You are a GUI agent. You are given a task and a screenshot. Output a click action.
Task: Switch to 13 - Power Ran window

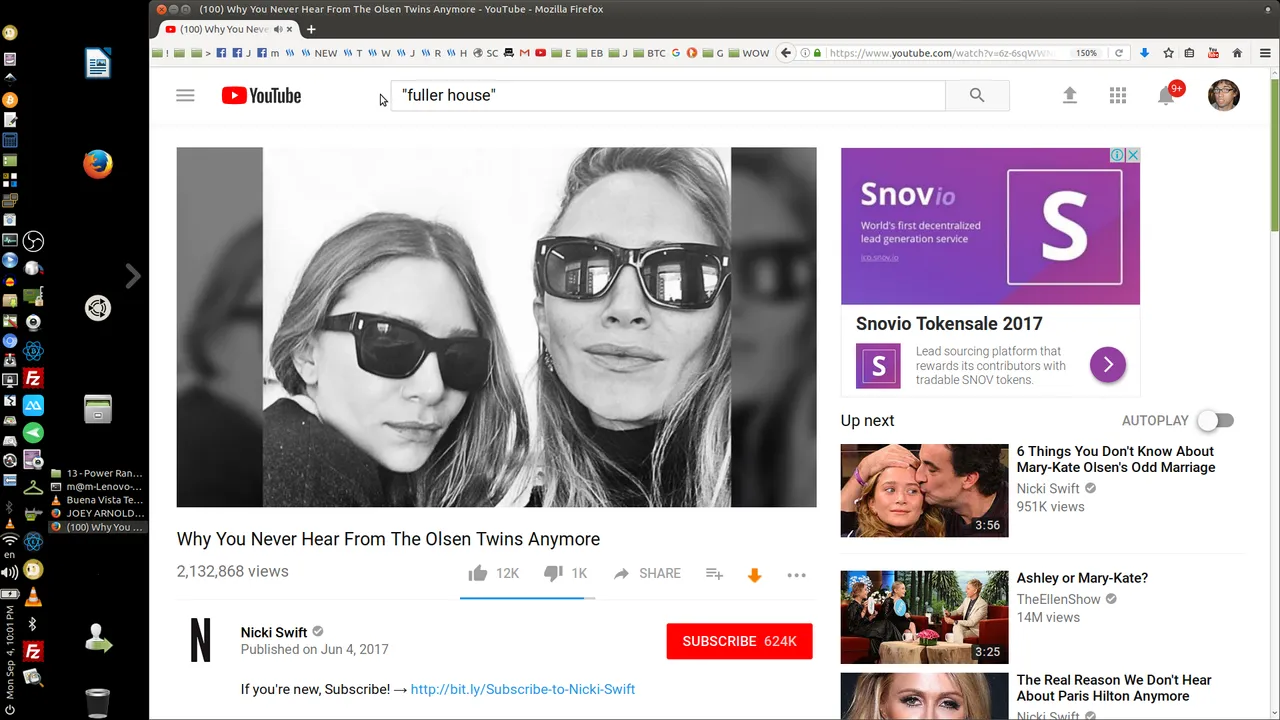pos(97,473)
